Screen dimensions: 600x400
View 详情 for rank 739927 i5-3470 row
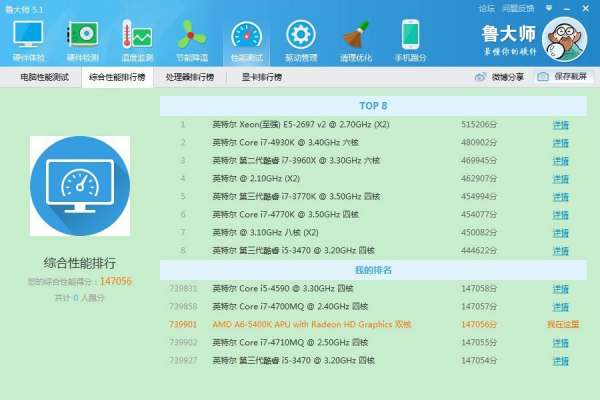coord(561,361)
